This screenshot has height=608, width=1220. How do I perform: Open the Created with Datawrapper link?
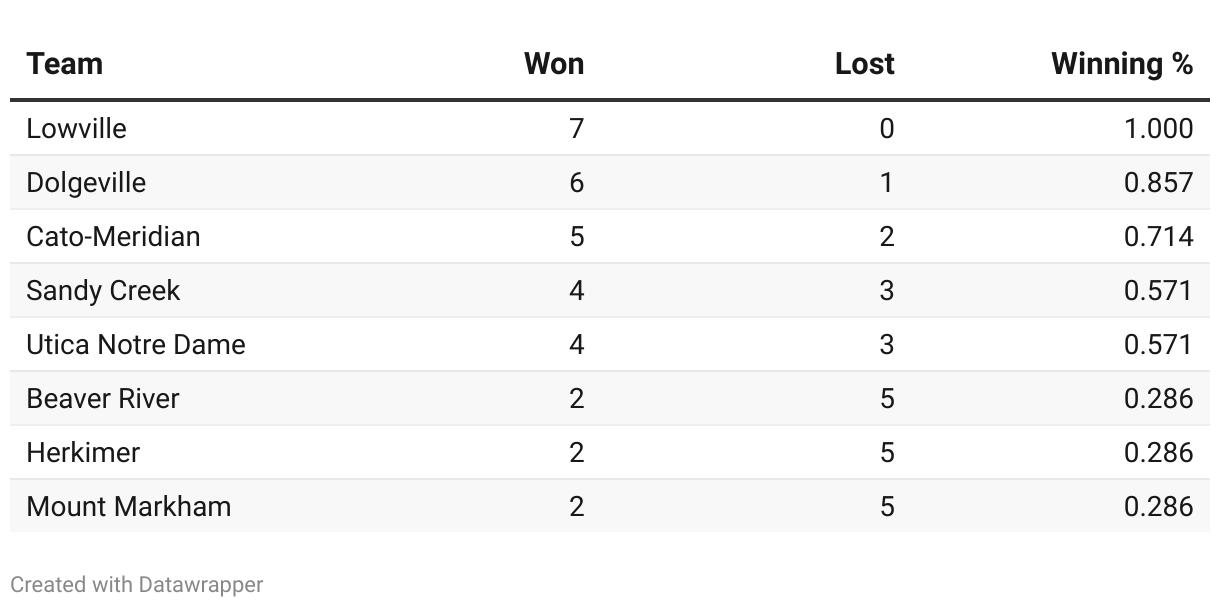click(137, 584)
